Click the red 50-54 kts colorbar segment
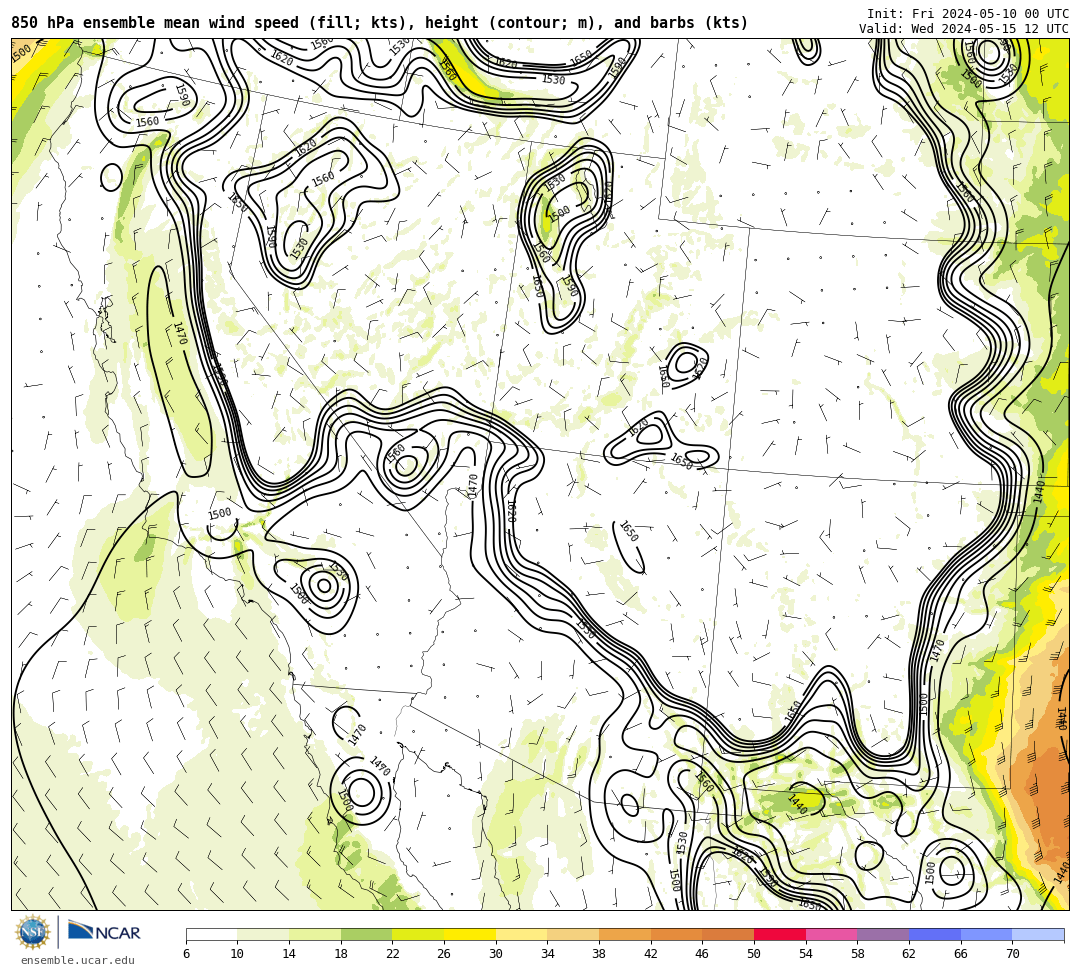This screenshot has width=1080, height=973. (x=780, y=935)
